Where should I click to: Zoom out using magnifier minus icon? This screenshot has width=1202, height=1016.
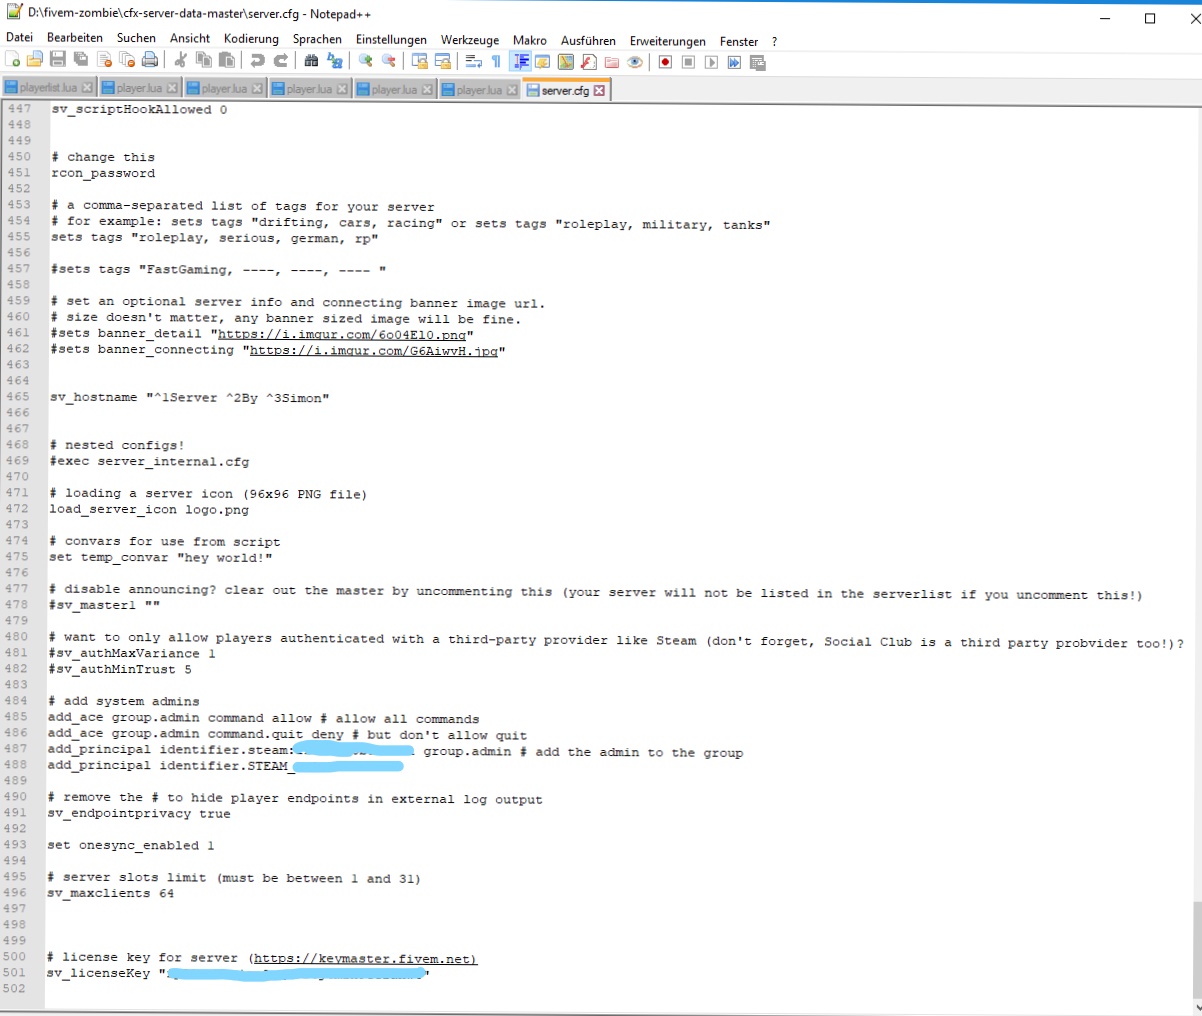pyautogui.click(x=389, y=61)
